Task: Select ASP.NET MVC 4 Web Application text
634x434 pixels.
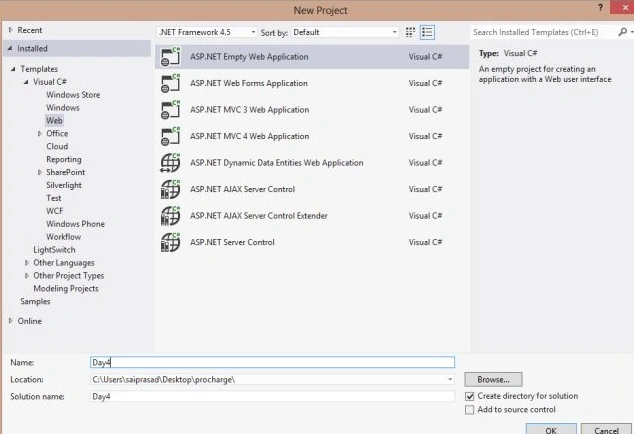Action: coord(249,136)
